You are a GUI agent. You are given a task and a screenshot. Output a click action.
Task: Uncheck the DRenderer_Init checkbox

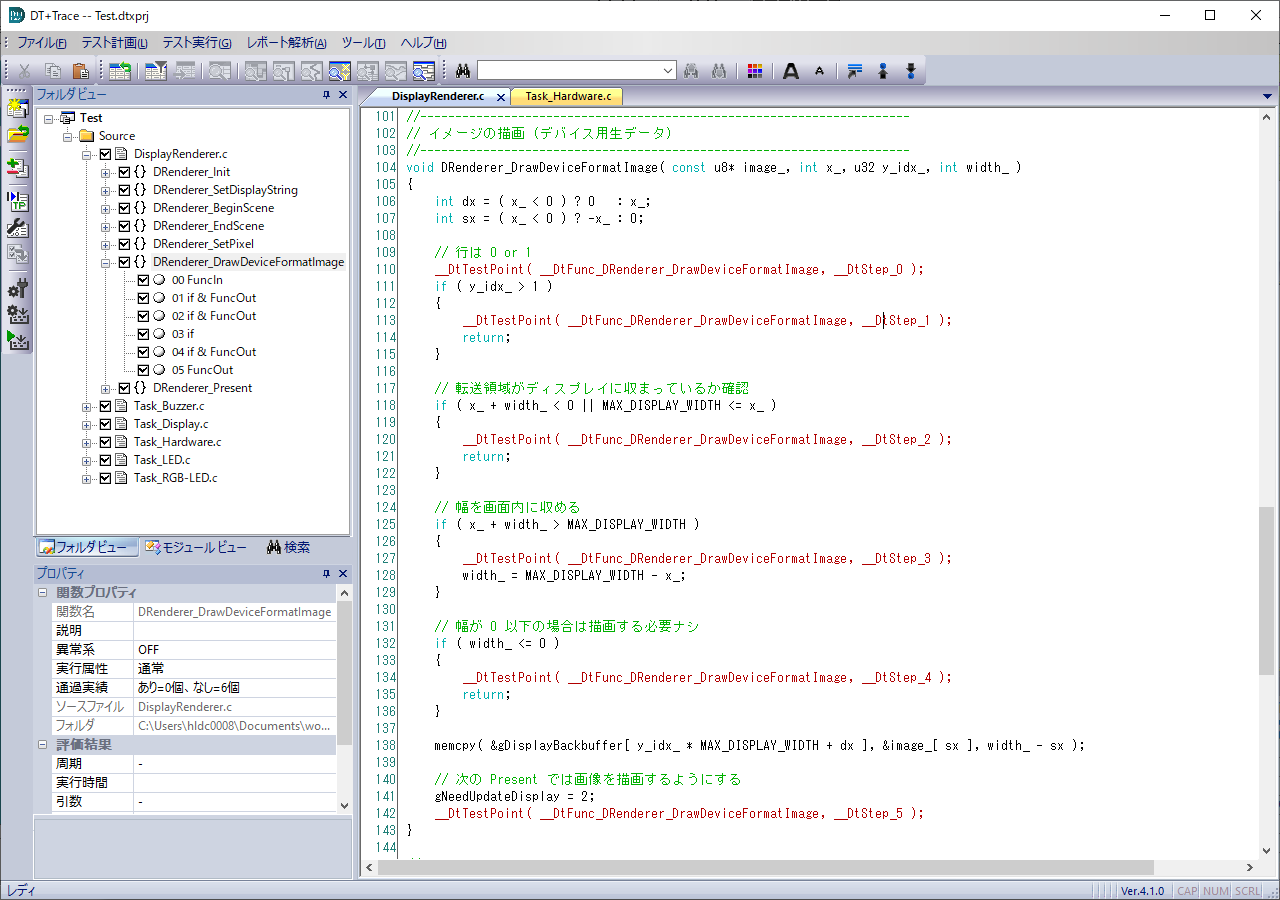(x=125, y=172)
